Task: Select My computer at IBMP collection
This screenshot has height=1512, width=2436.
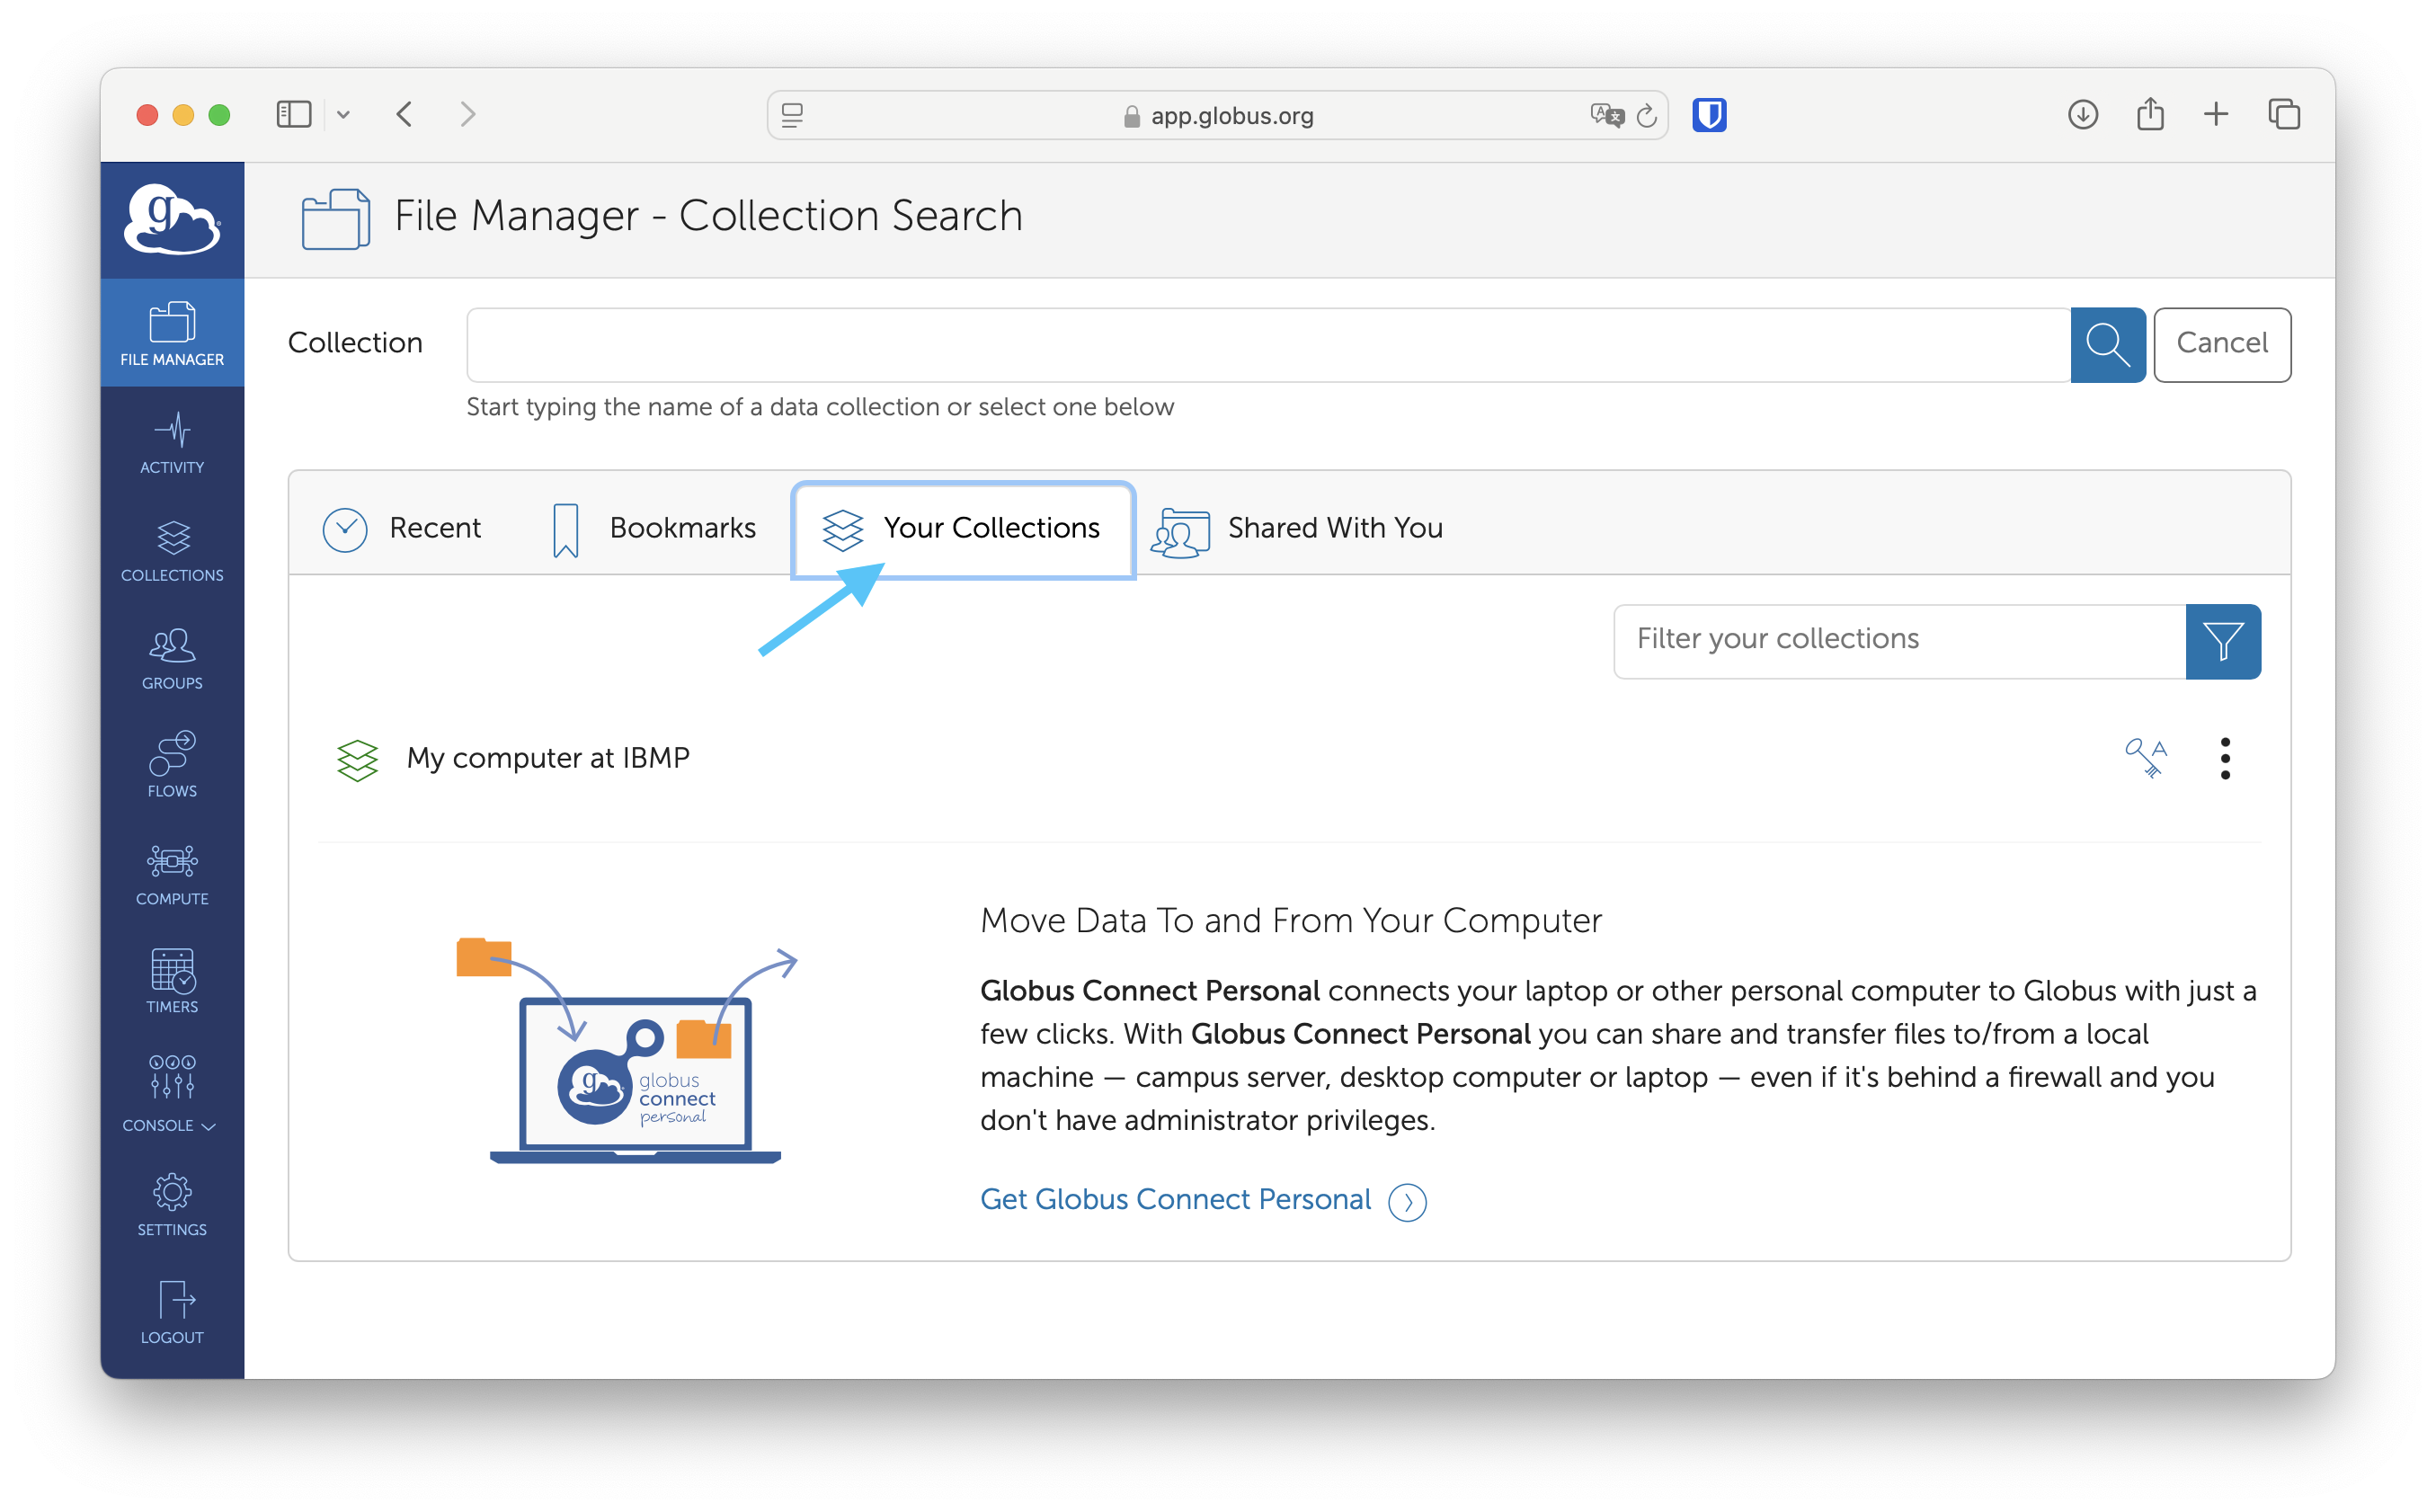Action: point(548,758)
